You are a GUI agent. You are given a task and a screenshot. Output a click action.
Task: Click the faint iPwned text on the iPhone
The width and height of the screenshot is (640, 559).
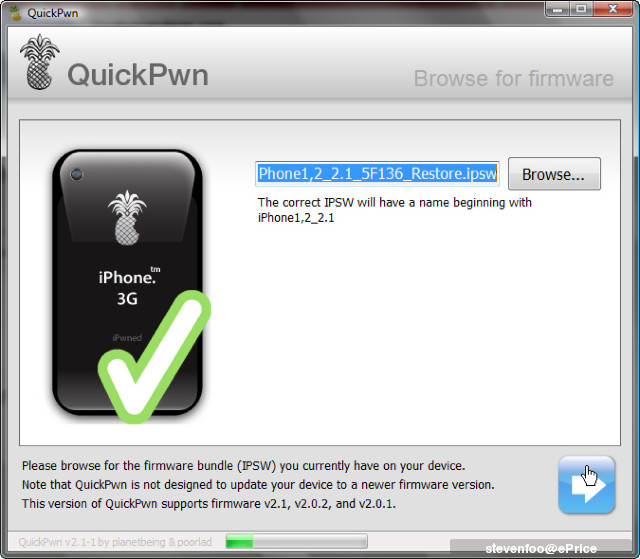click(x=127, y=338)
